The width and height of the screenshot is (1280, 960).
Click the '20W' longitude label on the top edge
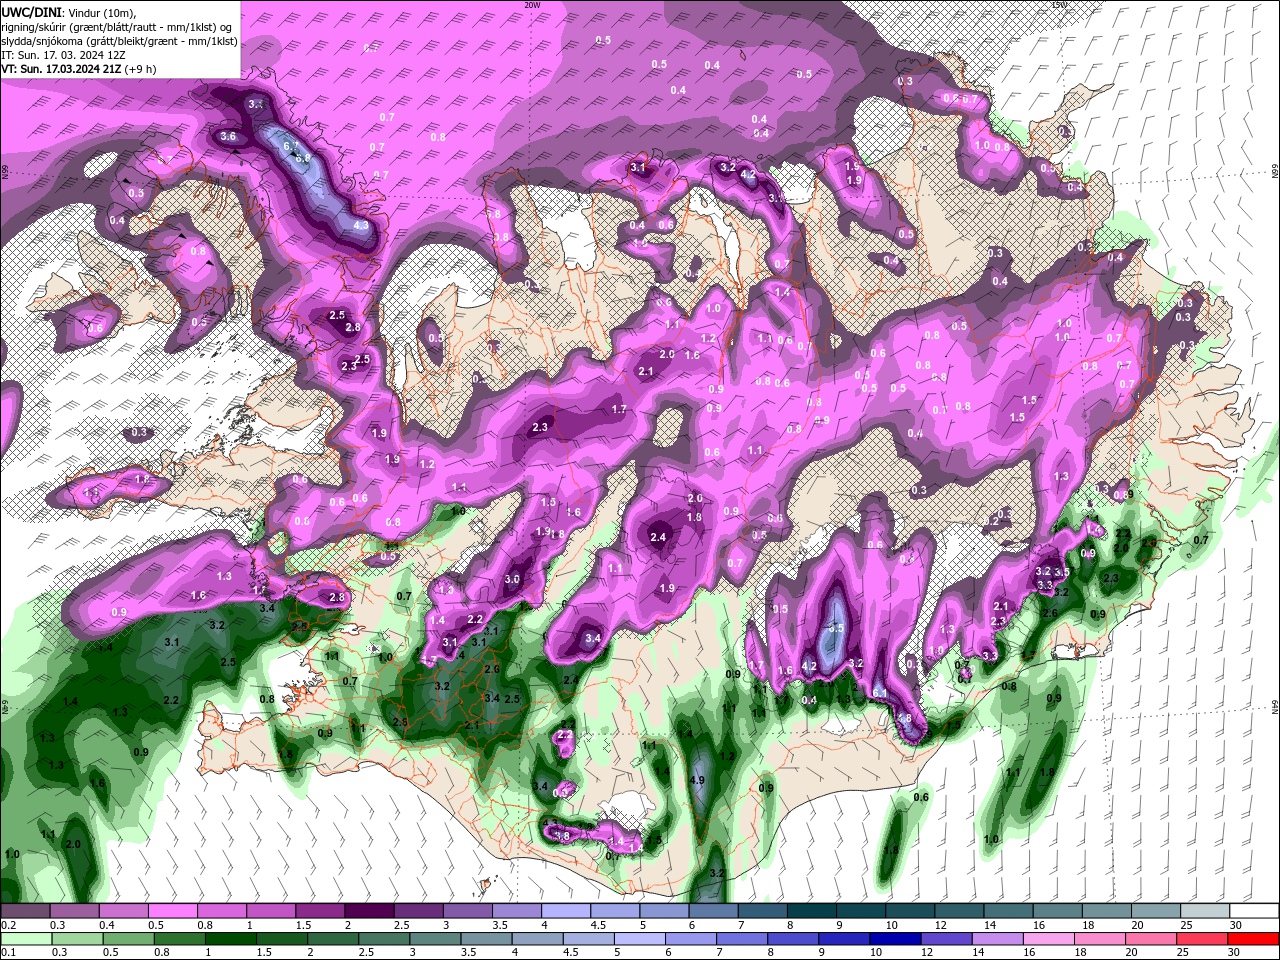click(532, 4)
